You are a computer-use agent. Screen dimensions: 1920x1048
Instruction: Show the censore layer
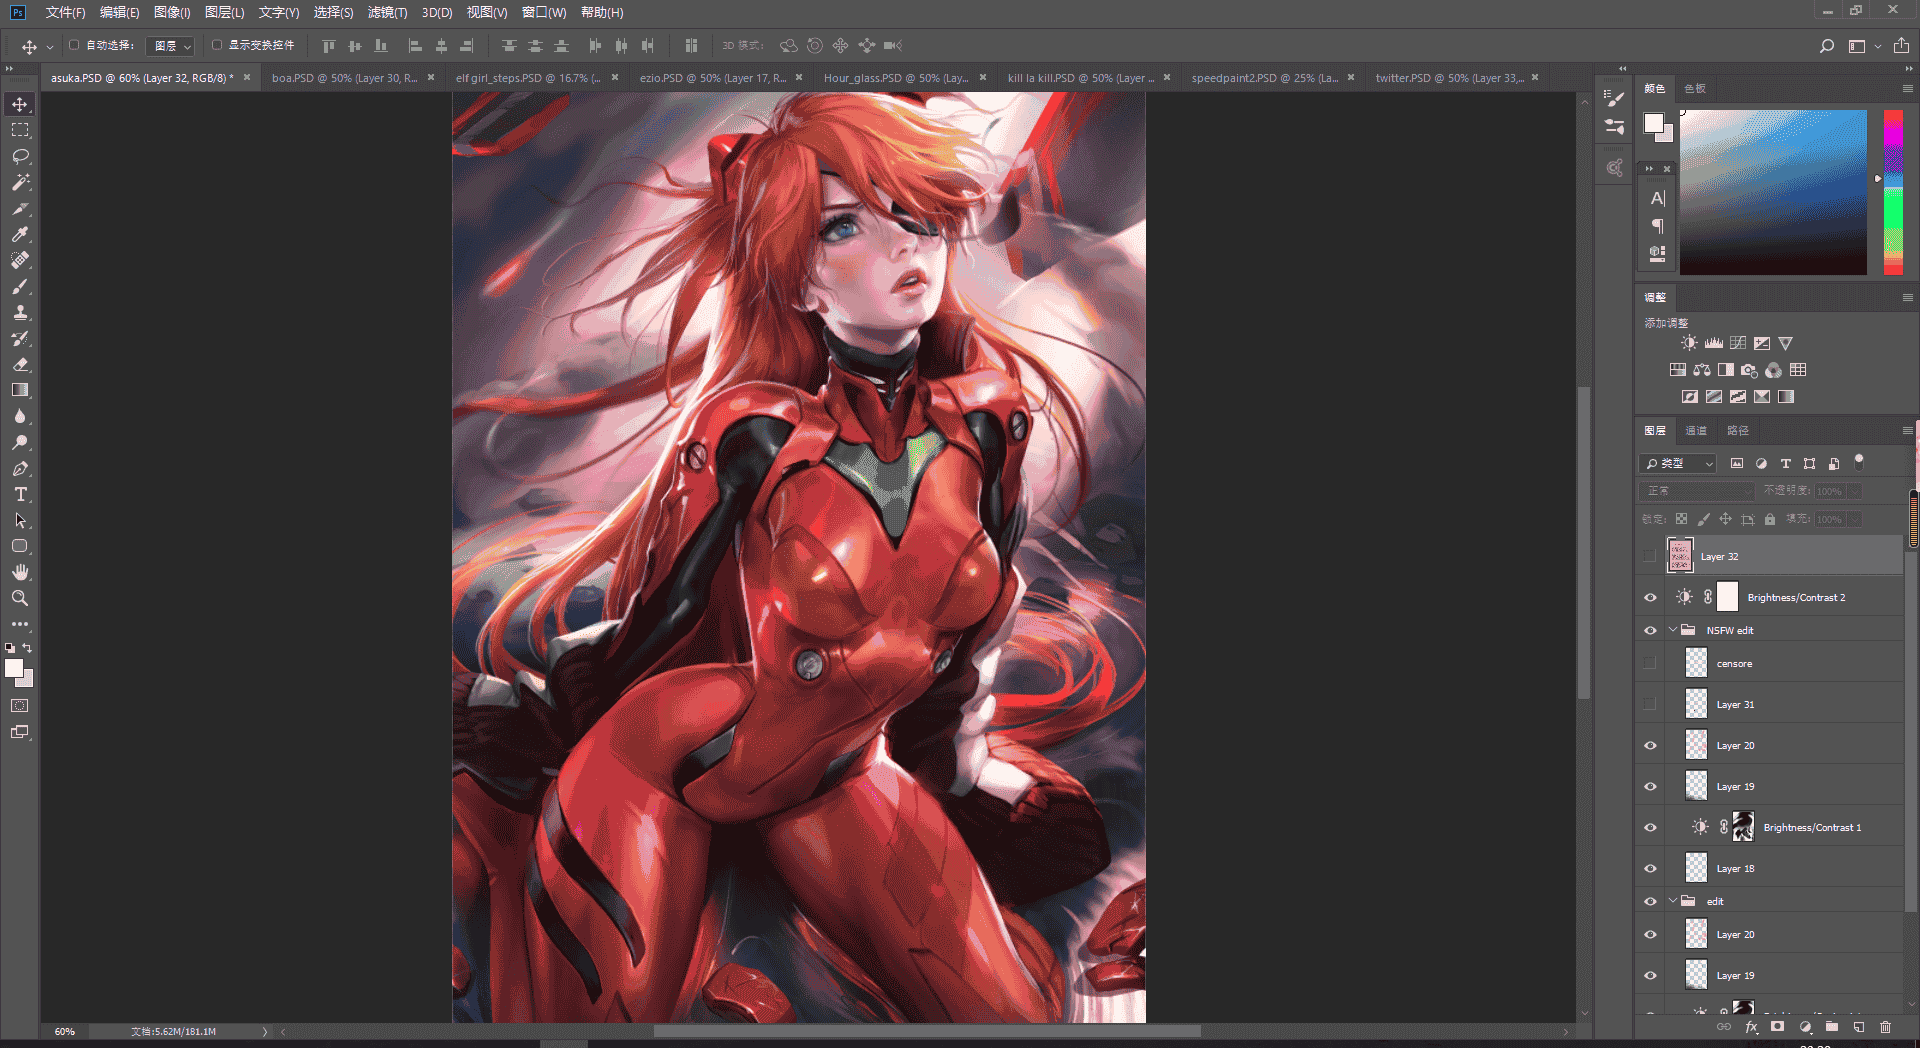click(1650, 663)
